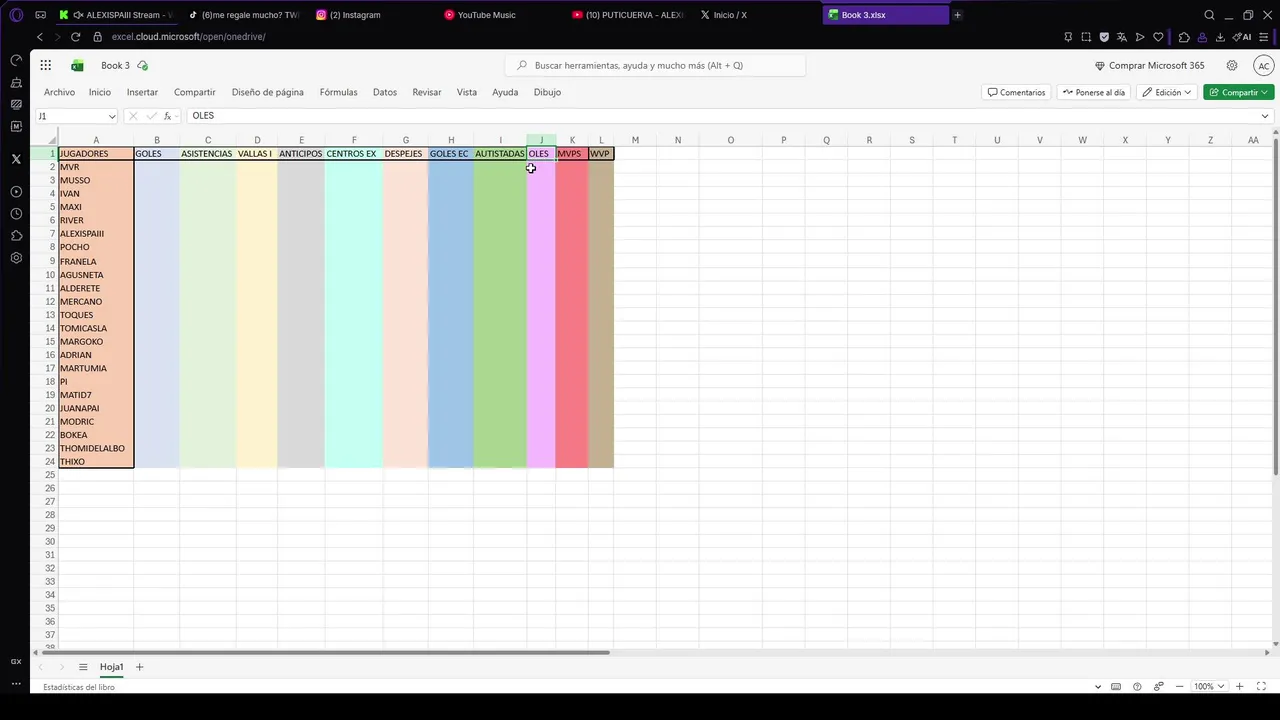Open the Fórmulas ribbon tab
1280x720 pixels.
(x=338, y=92)
